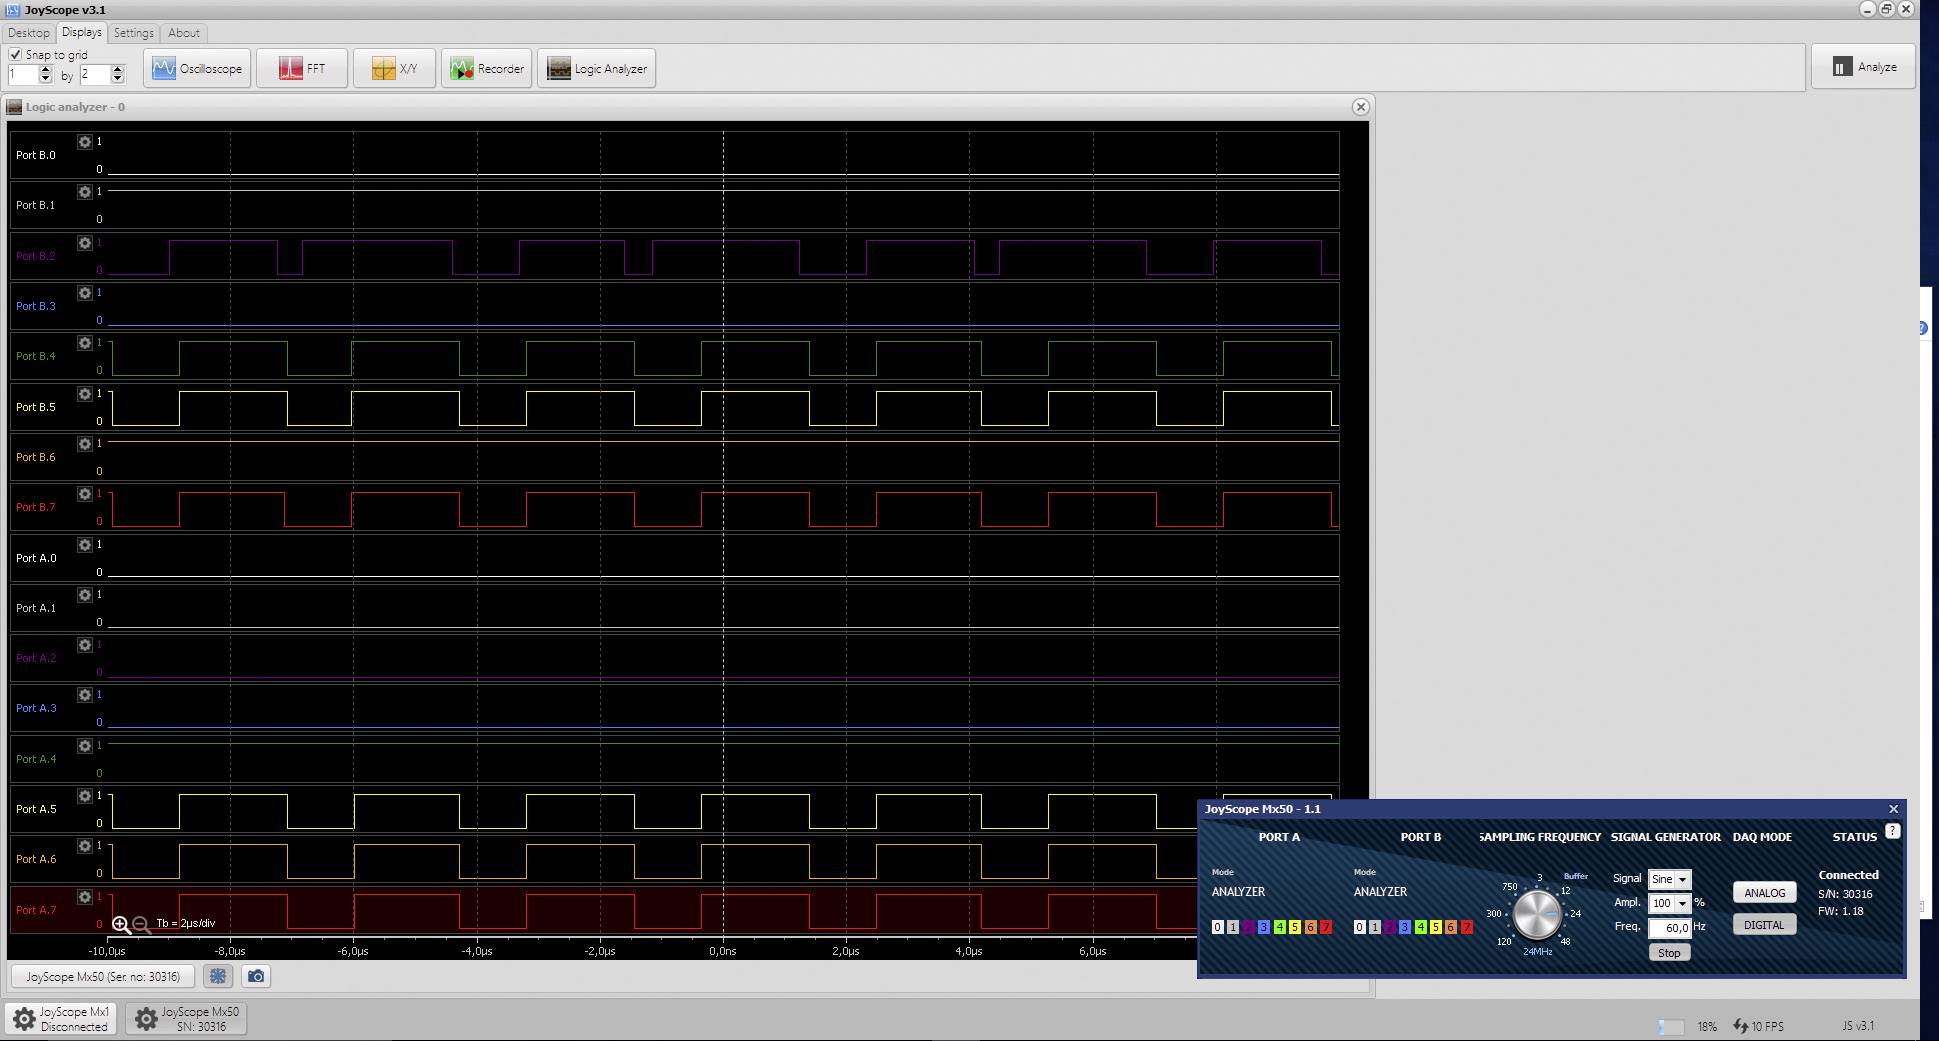Open the FFT display
This screenshot has height=1041, width=1939.
(x=301, y=68)
